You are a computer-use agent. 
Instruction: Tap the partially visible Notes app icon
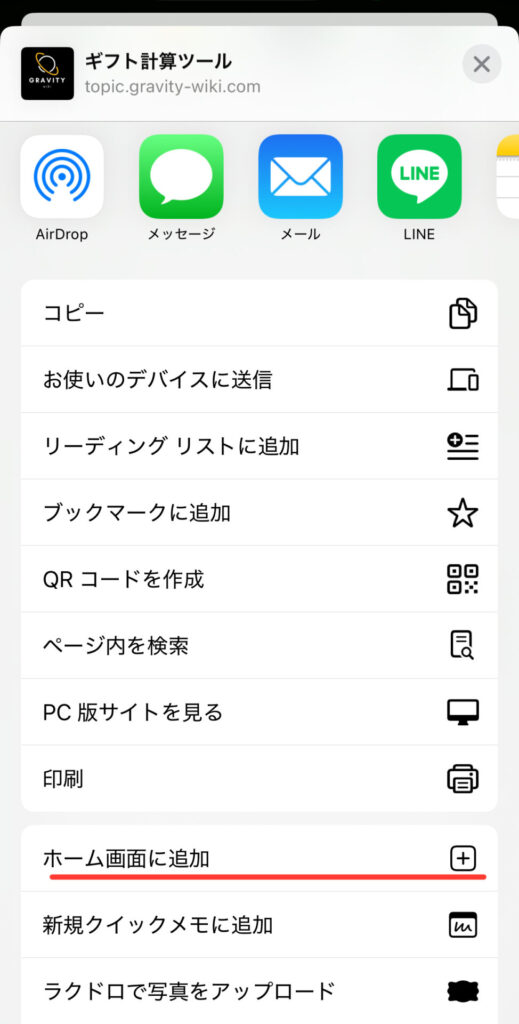pos(508,176)
